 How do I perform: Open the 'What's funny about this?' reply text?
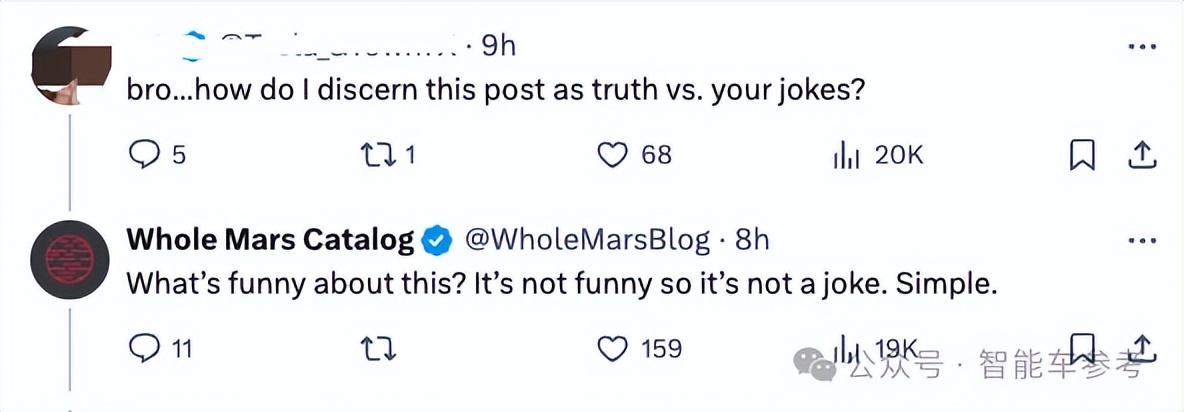(x=562, y=284)
